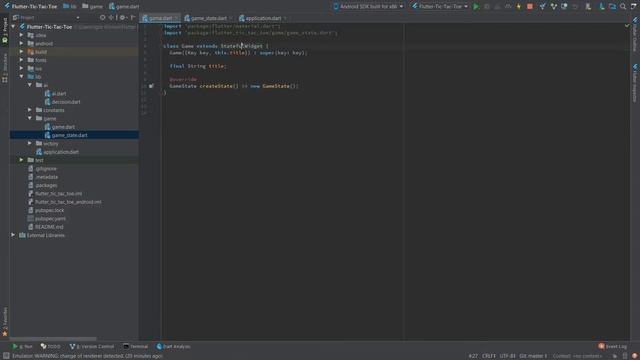Image resolution: width=640 pixels, height=360 pixels.
Task: Click the game.dart breadcrumb in navigation bar
Action: pos(124,7)
